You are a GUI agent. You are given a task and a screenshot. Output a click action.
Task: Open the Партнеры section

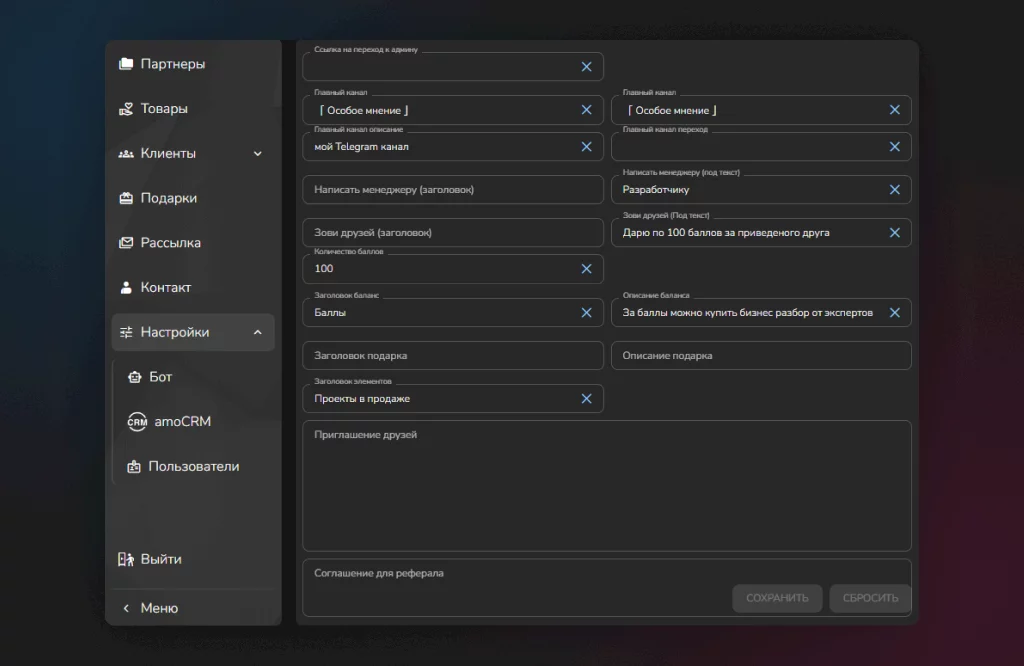tap(193, 64)
